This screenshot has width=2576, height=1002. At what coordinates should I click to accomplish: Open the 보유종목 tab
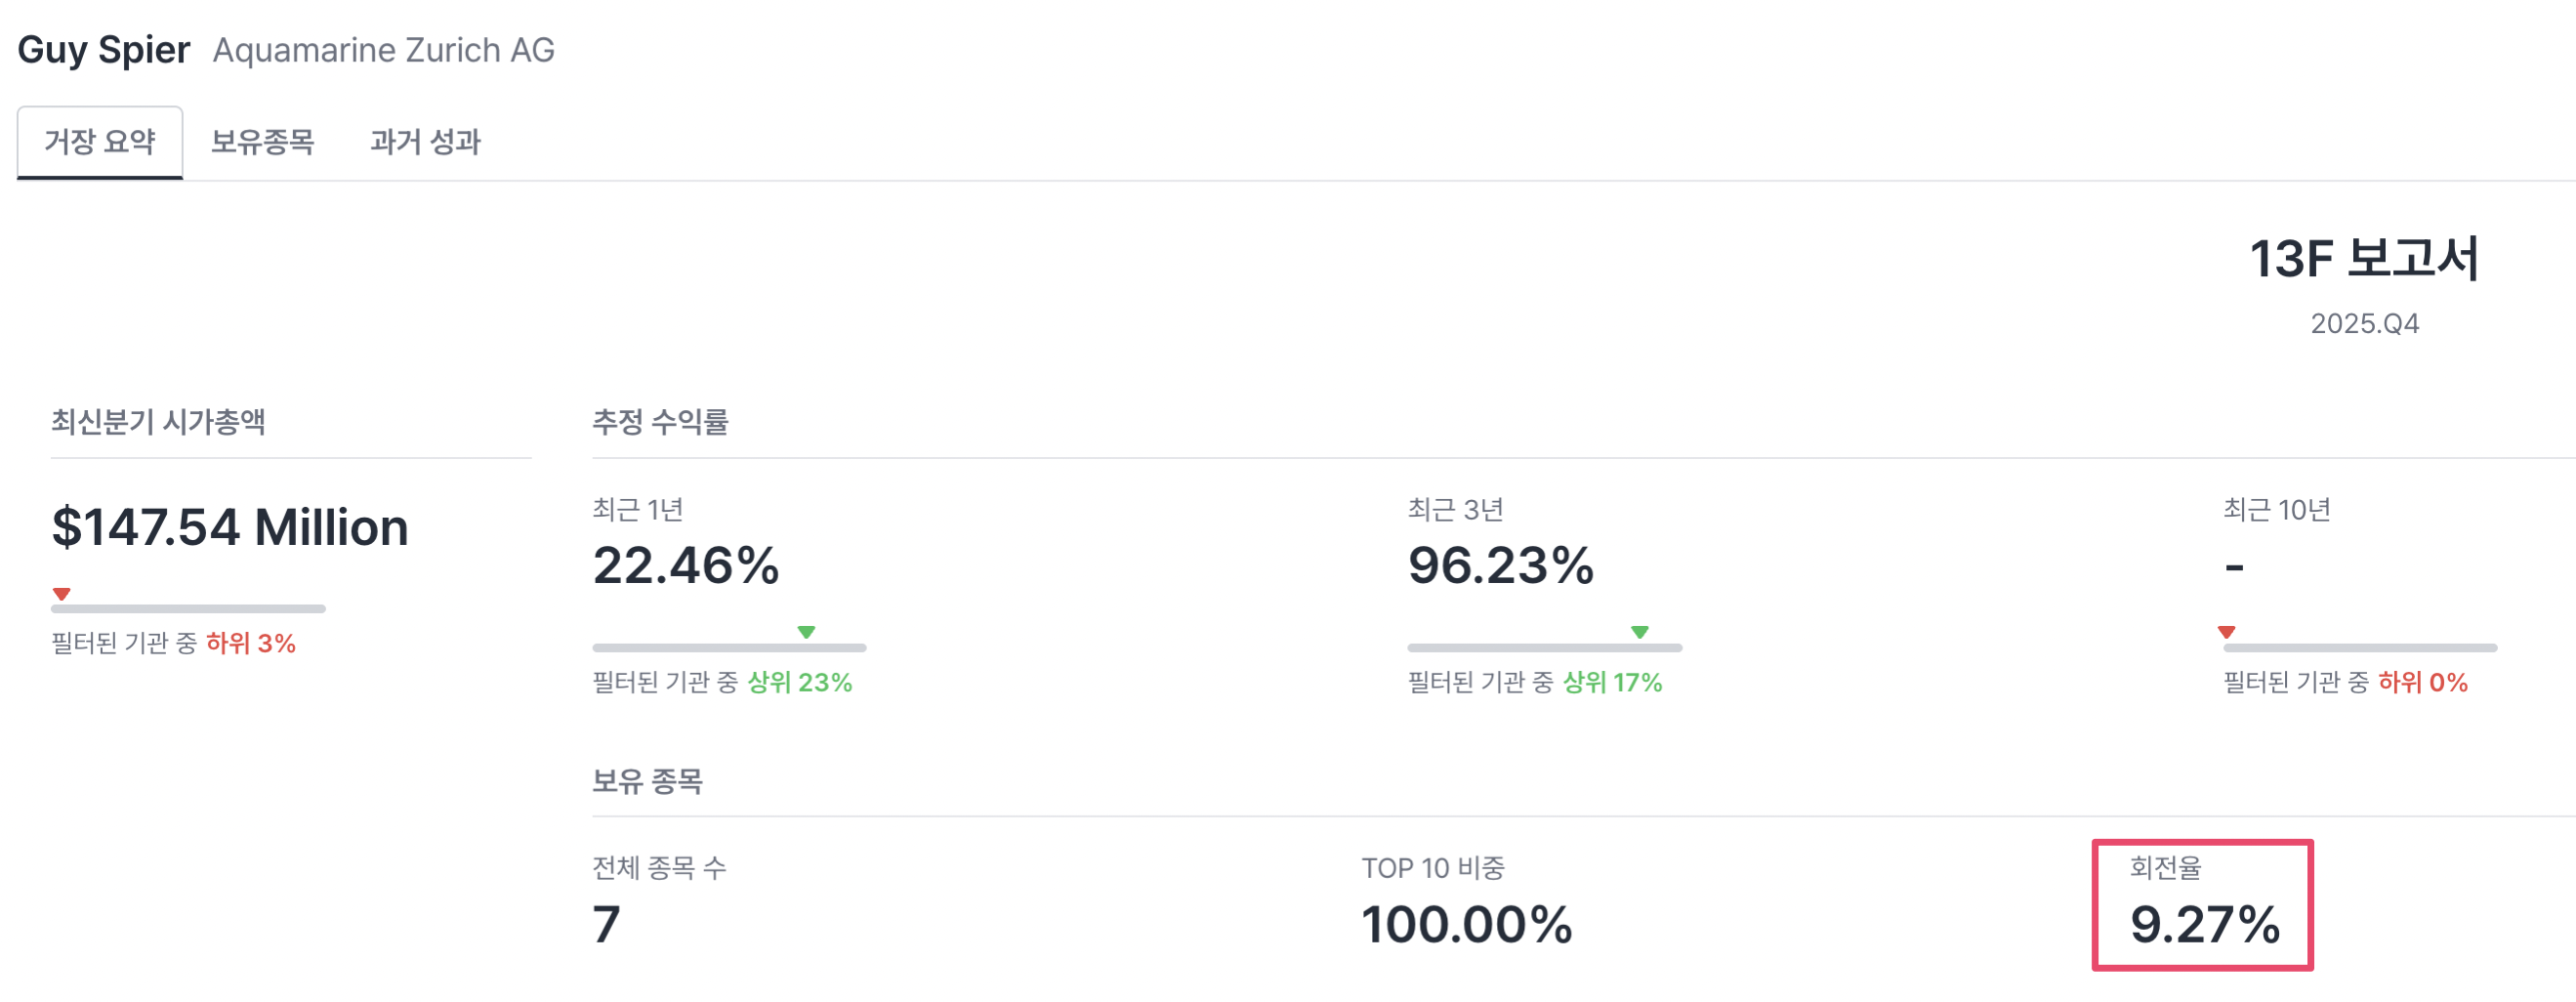[x=262, y=142]
